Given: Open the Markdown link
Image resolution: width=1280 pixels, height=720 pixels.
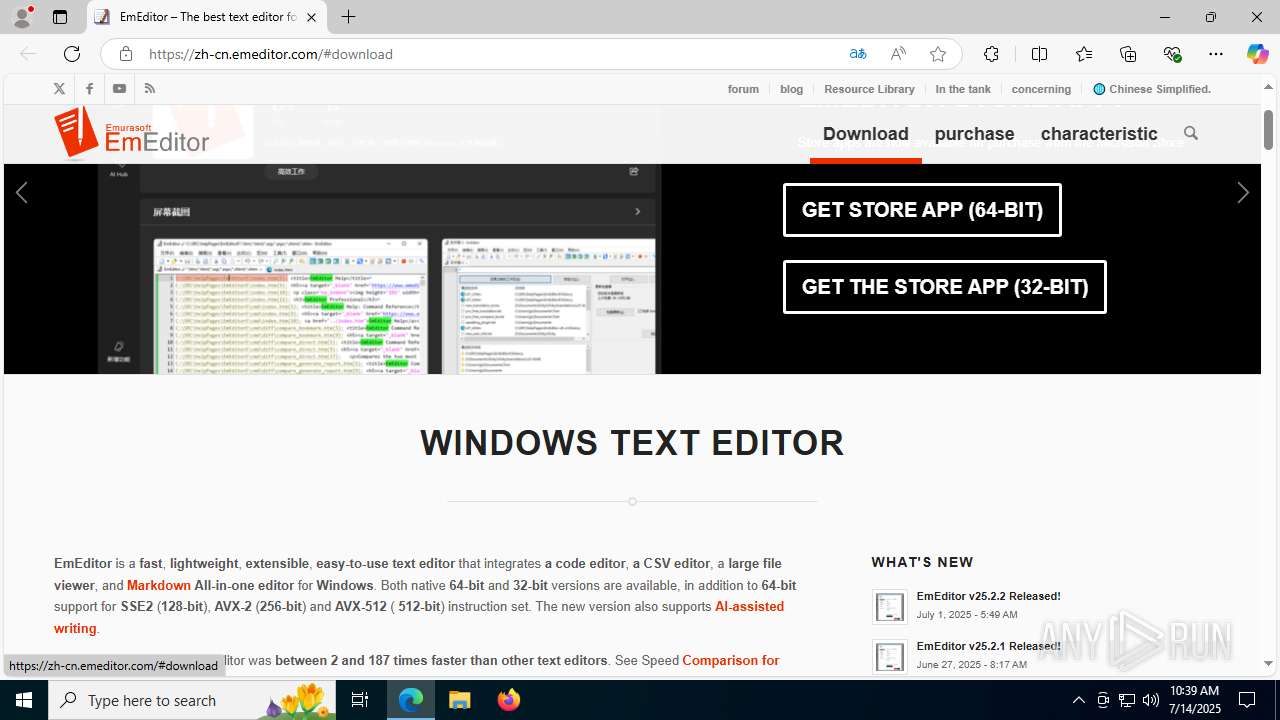Looking at the screenshot, I should [x=159, y=585].
